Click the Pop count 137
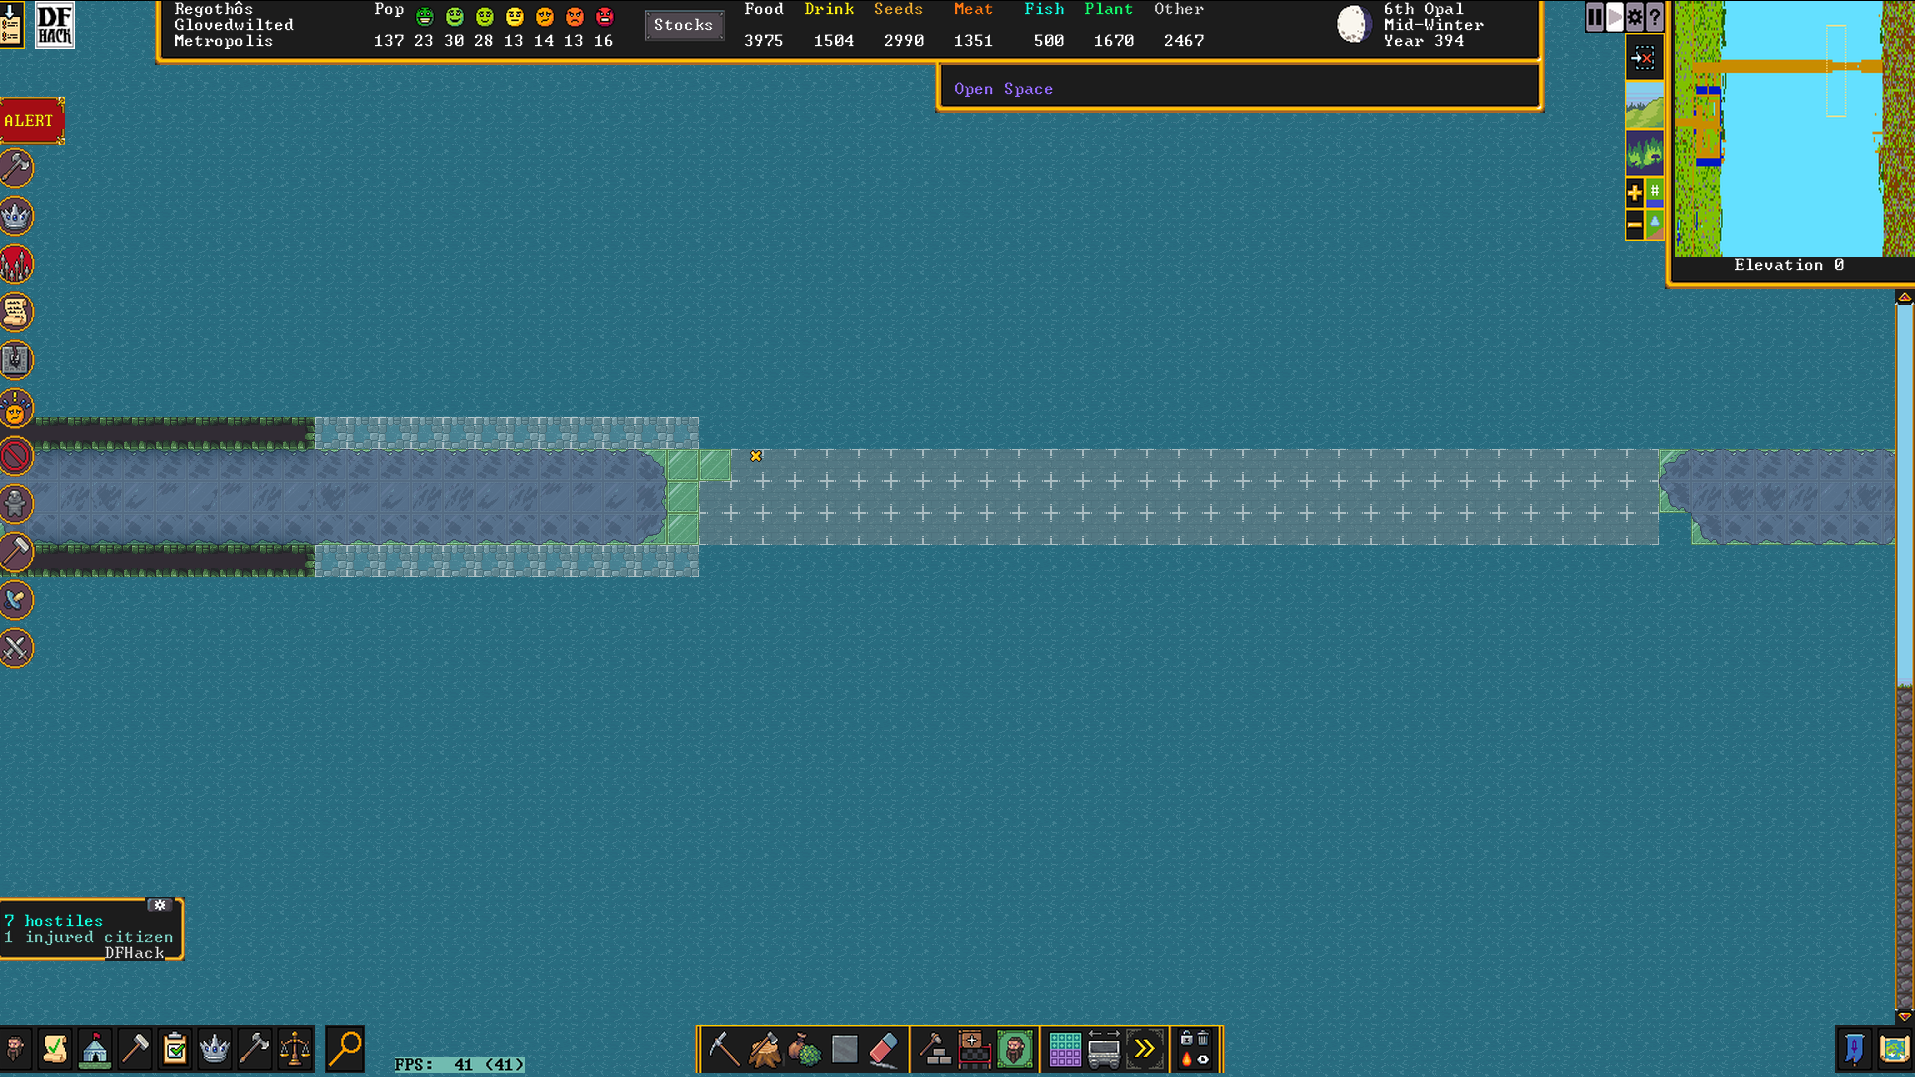Image resolution: width=1915 pixels, height=1077 pixels. point(388,41)
